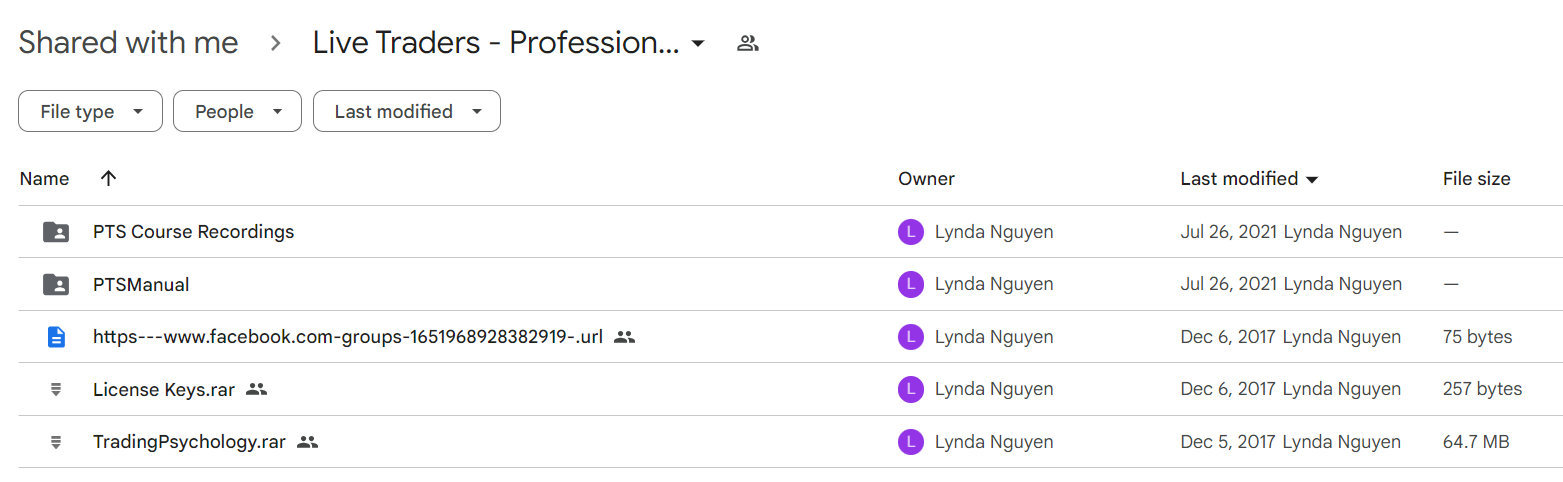Click Jul 26, 2021 date in PTS Course Recordings row
This screenshot has width=1563, height=482.
click(x=1229, y=232)
